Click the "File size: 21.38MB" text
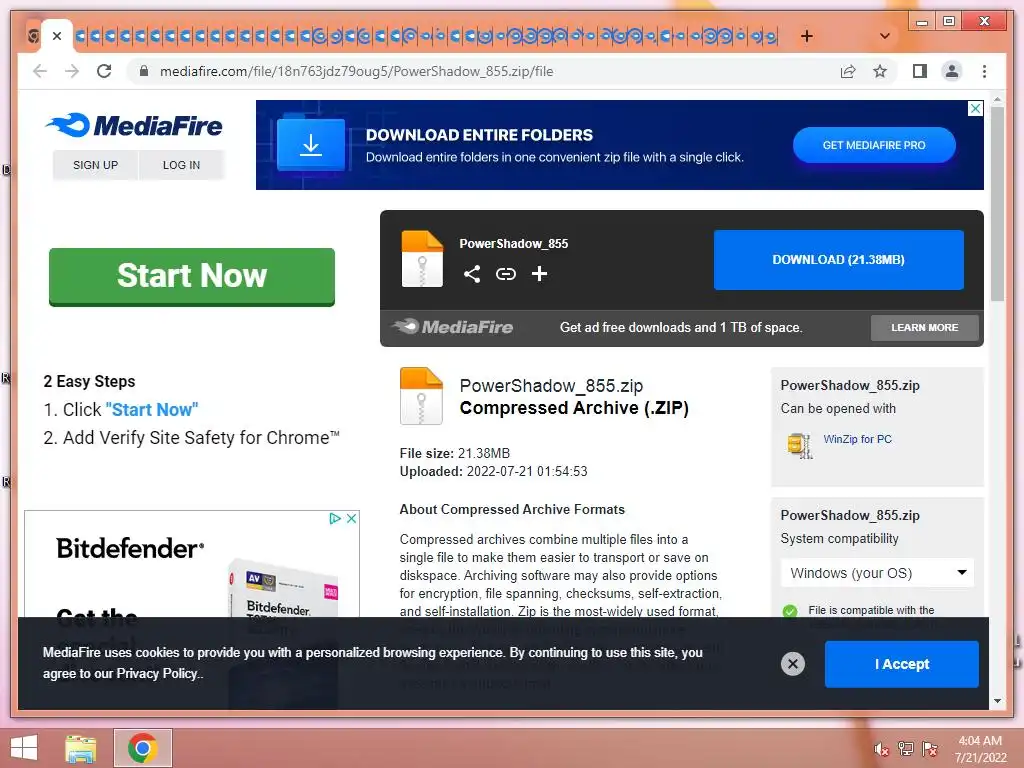Image resolution: width=1024 pixels, height=768 pixels. click(x=455, y=453)
